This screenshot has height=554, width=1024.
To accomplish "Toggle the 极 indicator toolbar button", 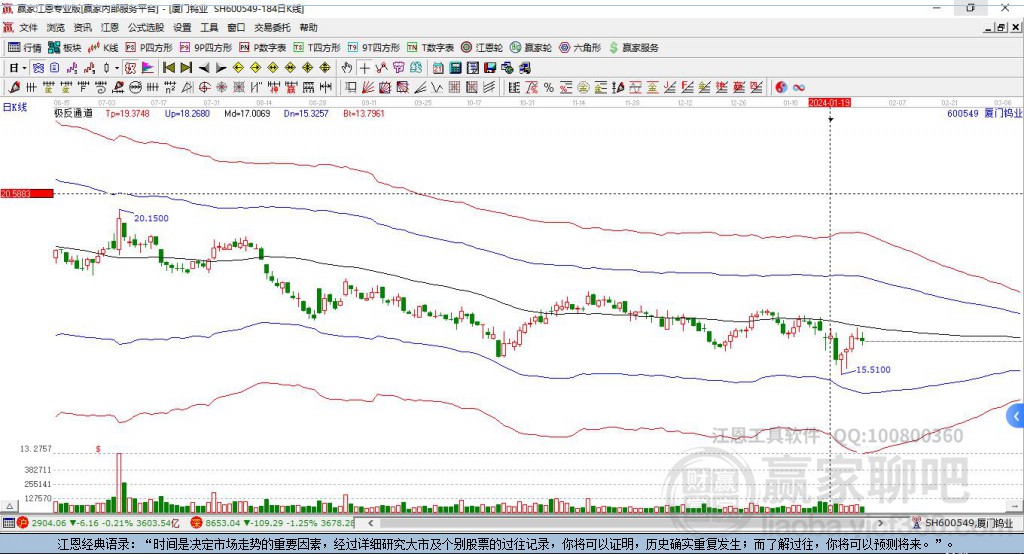I will [x=130, y=67].
